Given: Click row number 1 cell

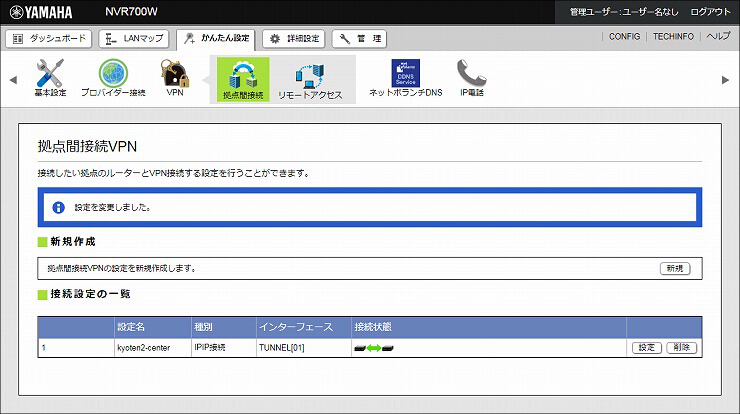Looking at the screenshot, I should tap(76, 348).
